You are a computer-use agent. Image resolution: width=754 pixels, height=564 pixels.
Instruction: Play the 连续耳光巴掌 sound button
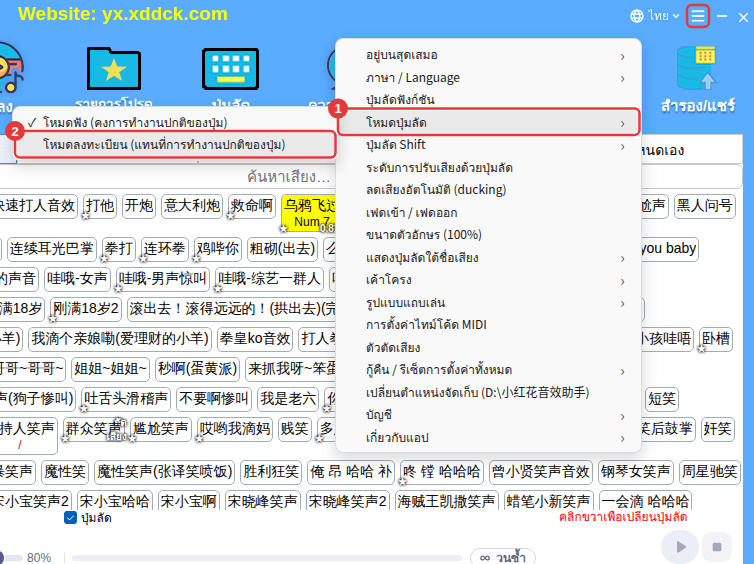tap(51, 249)
